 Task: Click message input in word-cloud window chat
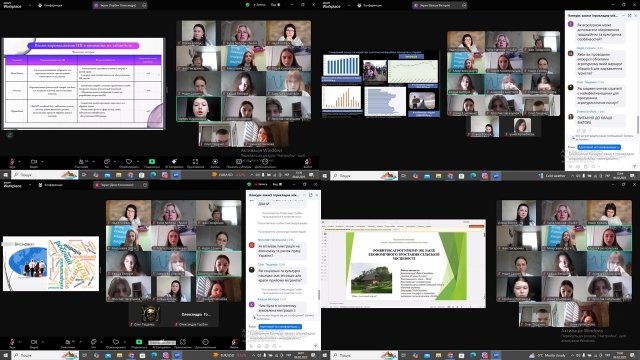pos(282,336)
